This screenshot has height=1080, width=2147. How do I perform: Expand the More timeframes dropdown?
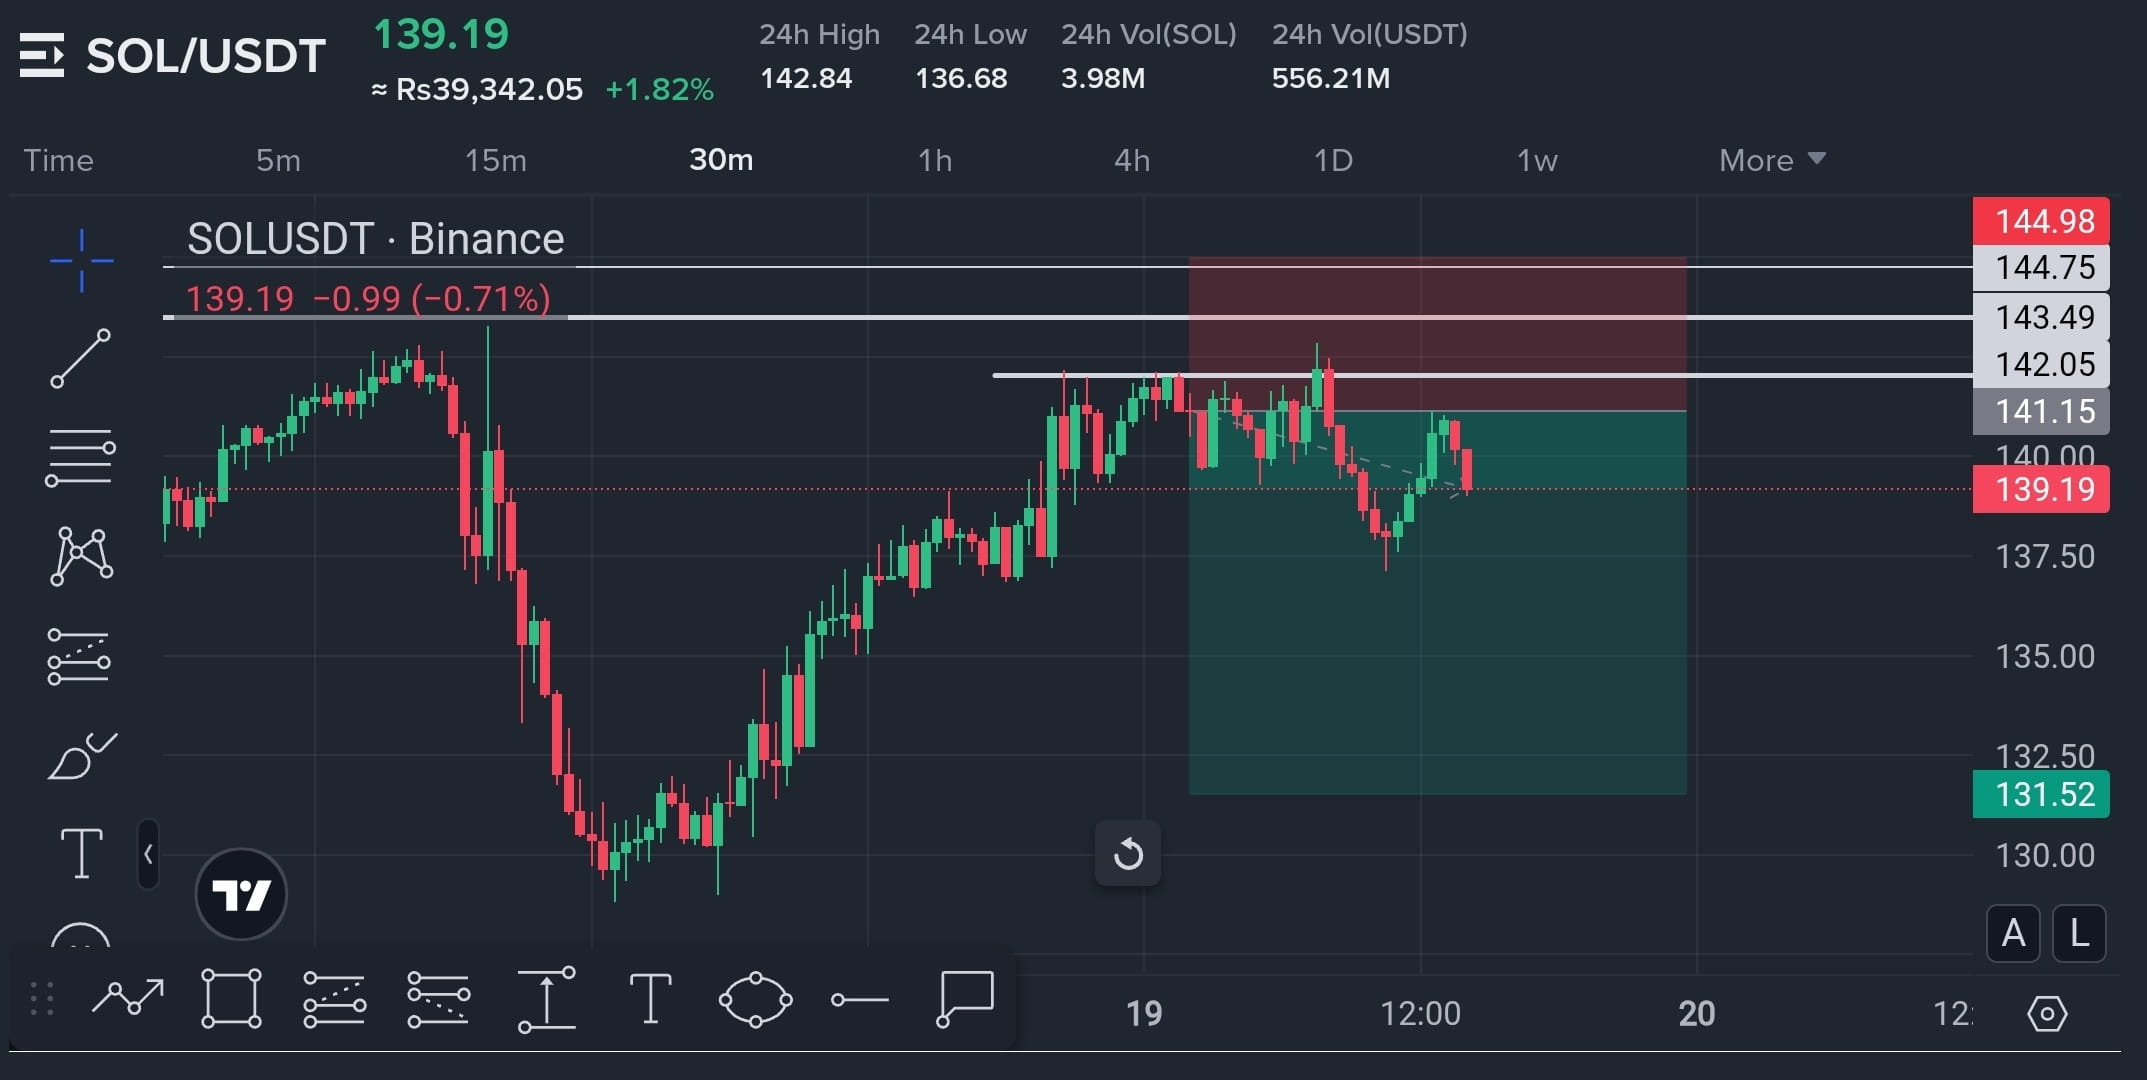tap(1772, 160)
